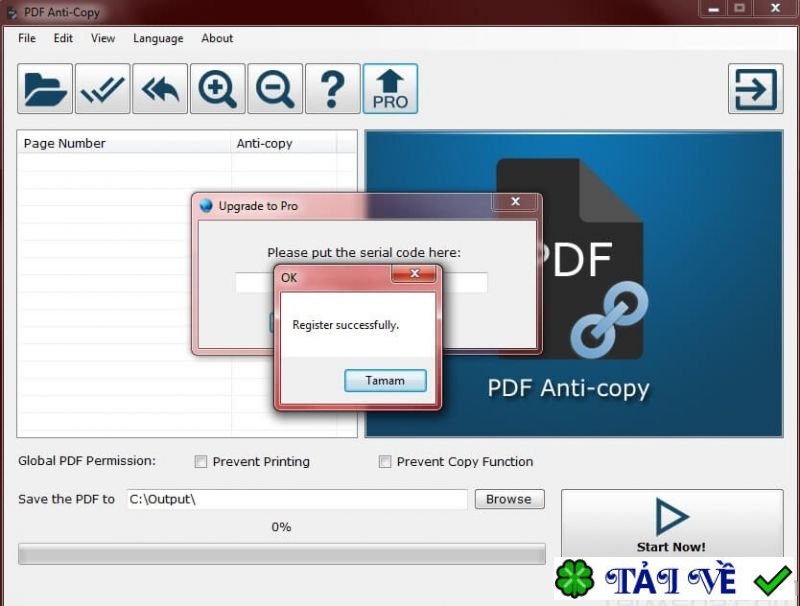Minimize the PDF Anti-Copy window
The image size is (800, 606).
pyautogui.click(x=713, y=9)
